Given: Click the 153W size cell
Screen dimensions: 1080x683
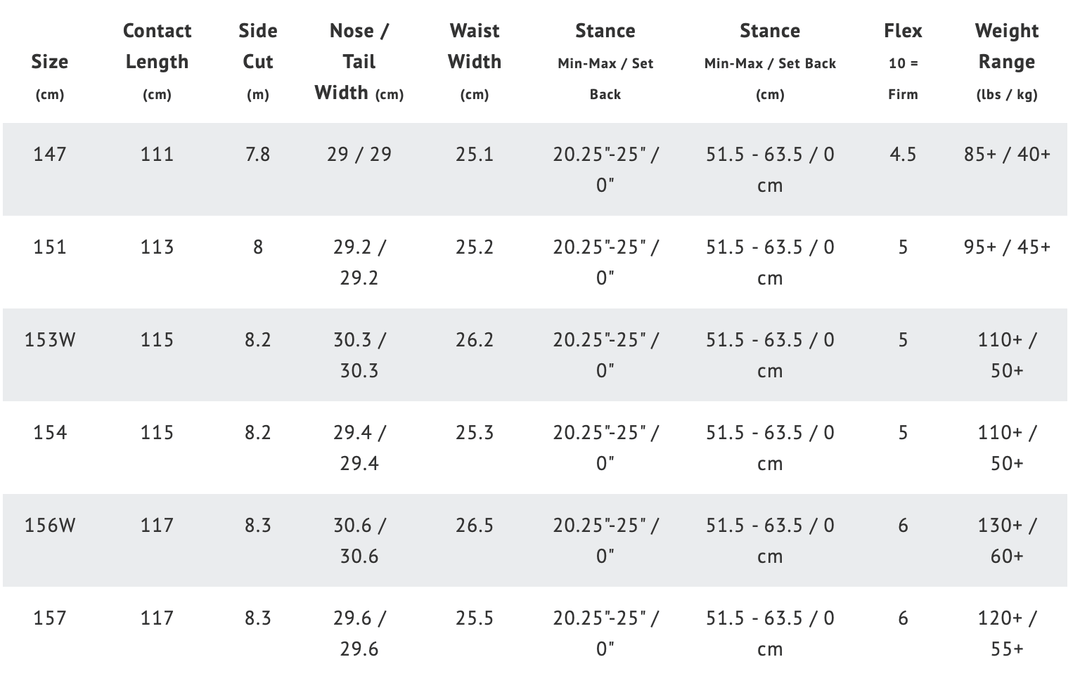Looking at the screenshot, I should point(50,340).
